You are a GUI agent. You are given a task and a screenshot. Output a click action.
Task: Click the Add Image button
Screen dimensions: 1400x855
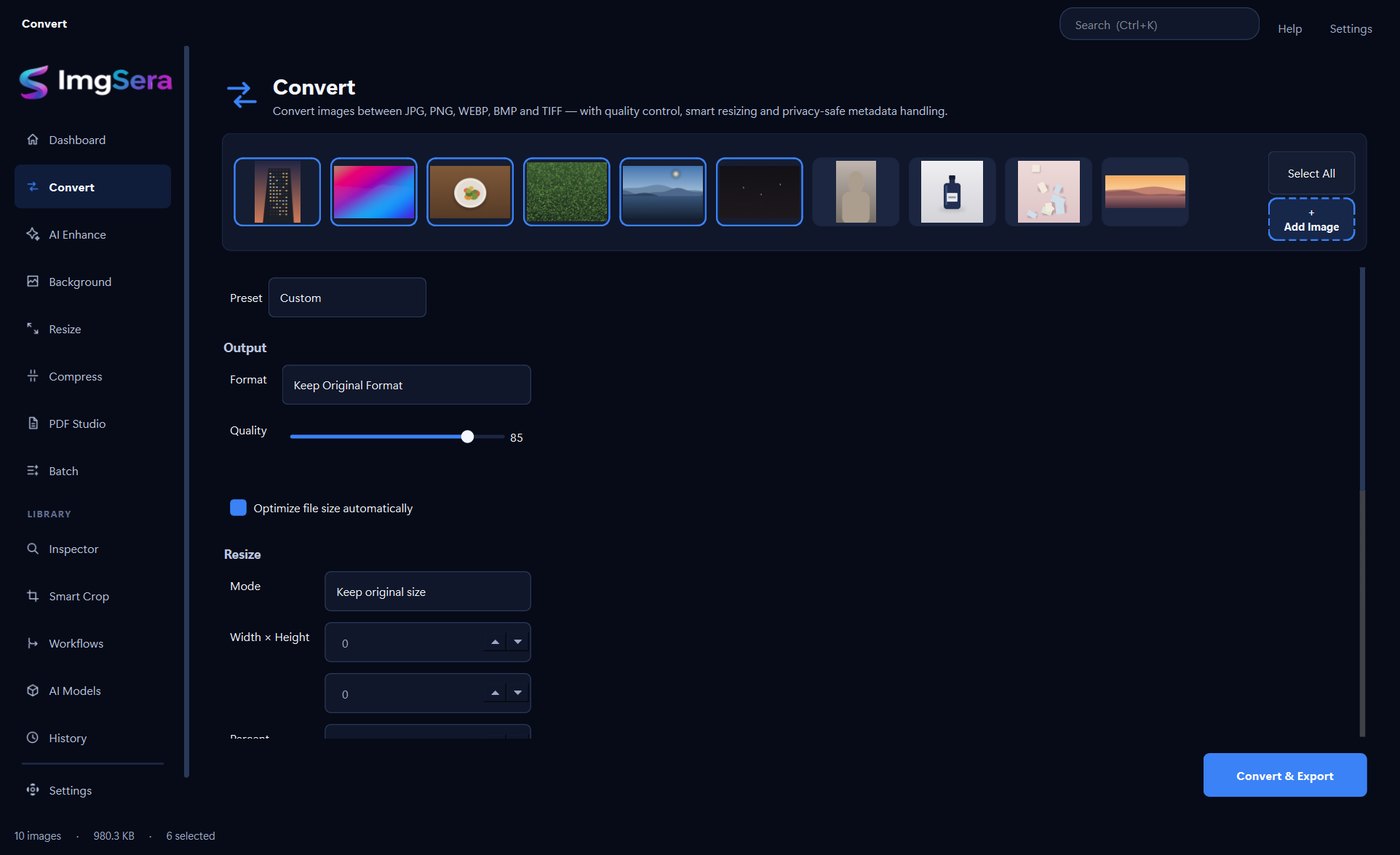click(x=1311, y=220)
